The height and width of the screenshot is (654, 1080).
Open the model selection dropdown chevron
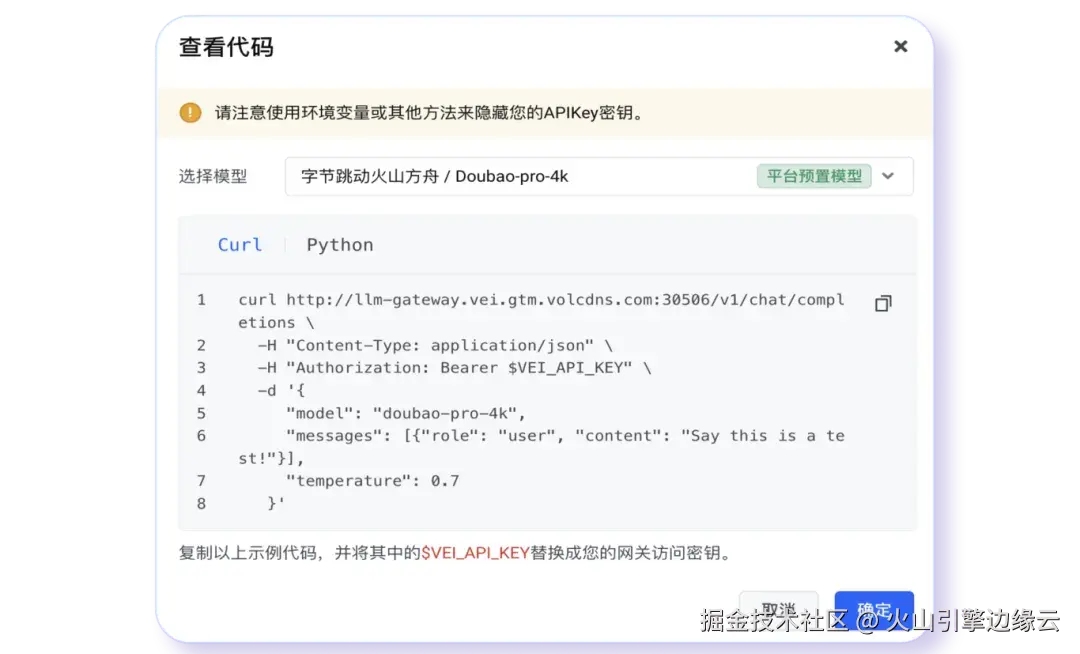click(x=888, y=175)
